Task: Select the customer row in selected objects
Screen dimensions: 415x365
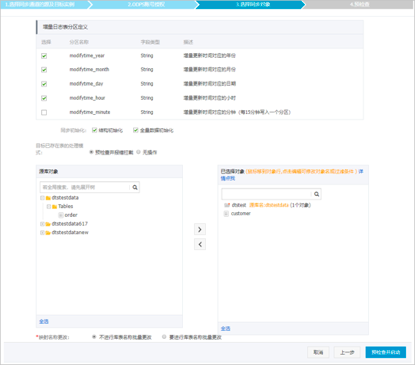Action: [x=237, y=214]
